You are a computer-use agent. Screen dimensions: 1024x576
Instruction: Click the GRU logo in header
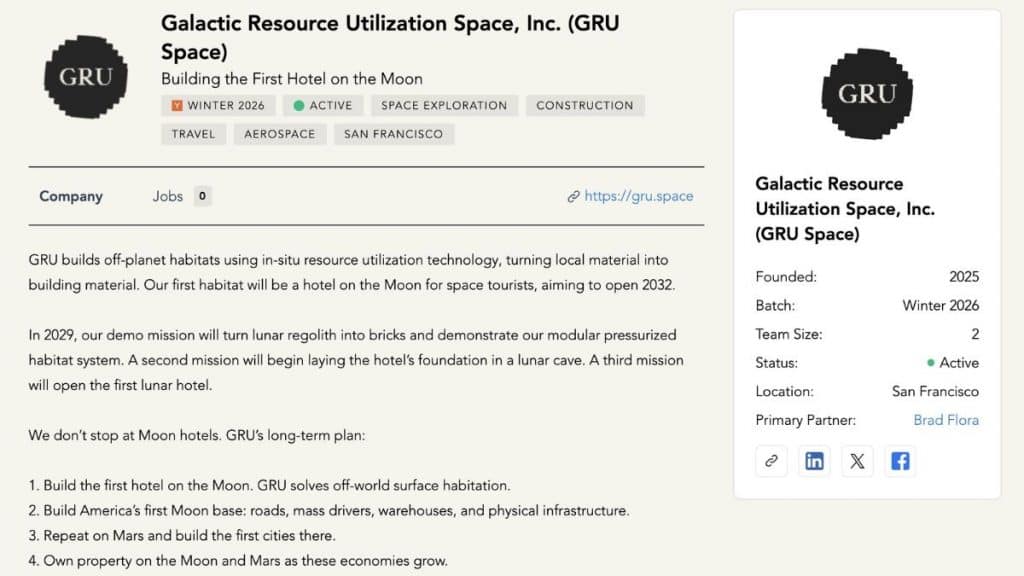click(86, 77)
